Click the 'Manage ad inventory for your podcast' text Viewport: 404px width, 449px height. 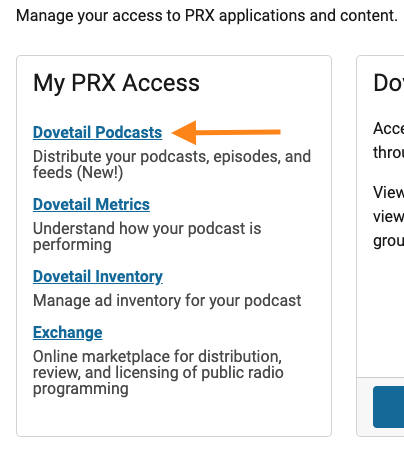pos(167,300)
